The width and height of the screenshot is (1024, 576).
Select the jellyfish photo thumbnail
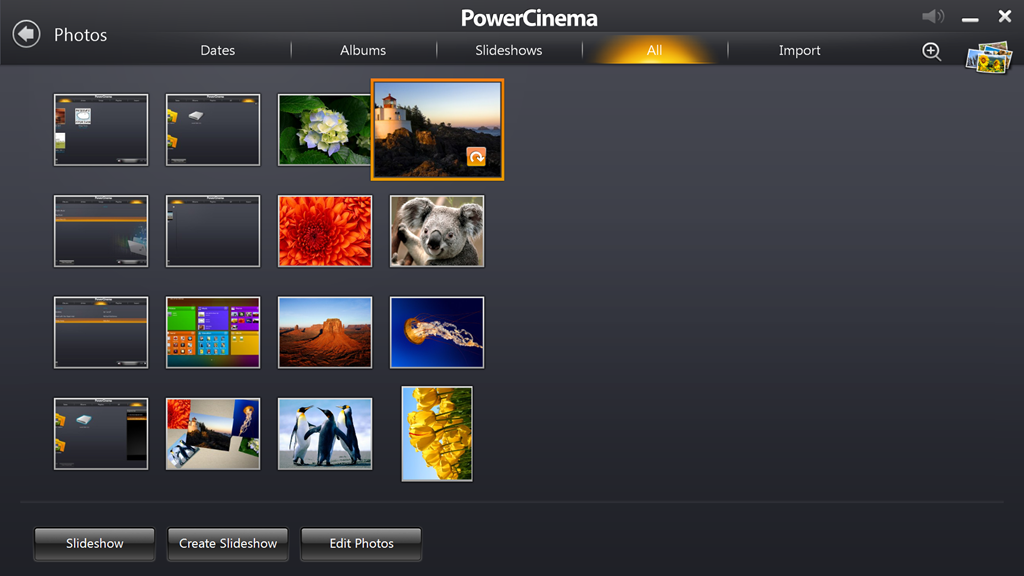(x=437, y=332)
